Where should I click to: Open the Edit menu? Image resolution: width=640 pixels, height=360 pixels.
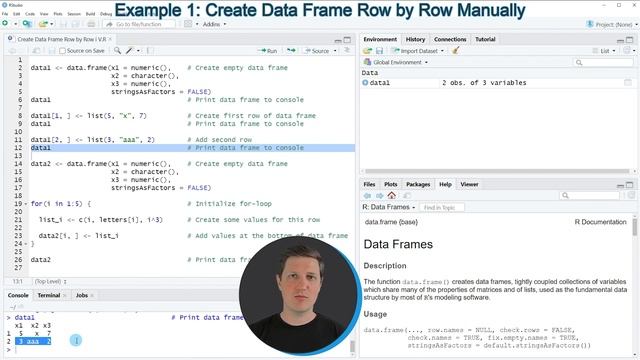point(16,13)
